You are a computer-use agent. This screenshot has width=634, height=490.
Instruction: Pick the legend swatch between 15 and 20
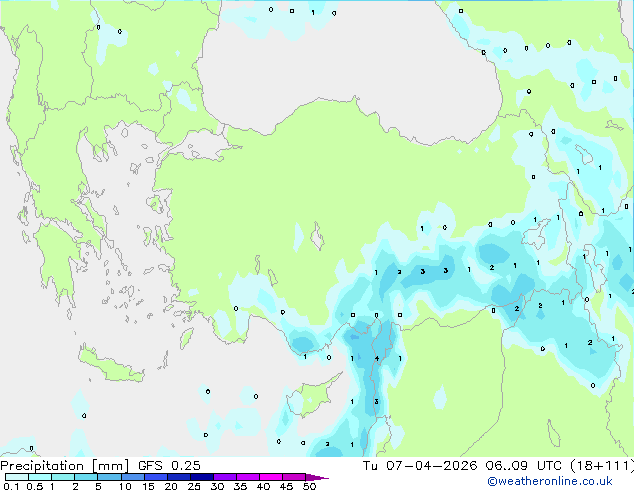[156, 477]
